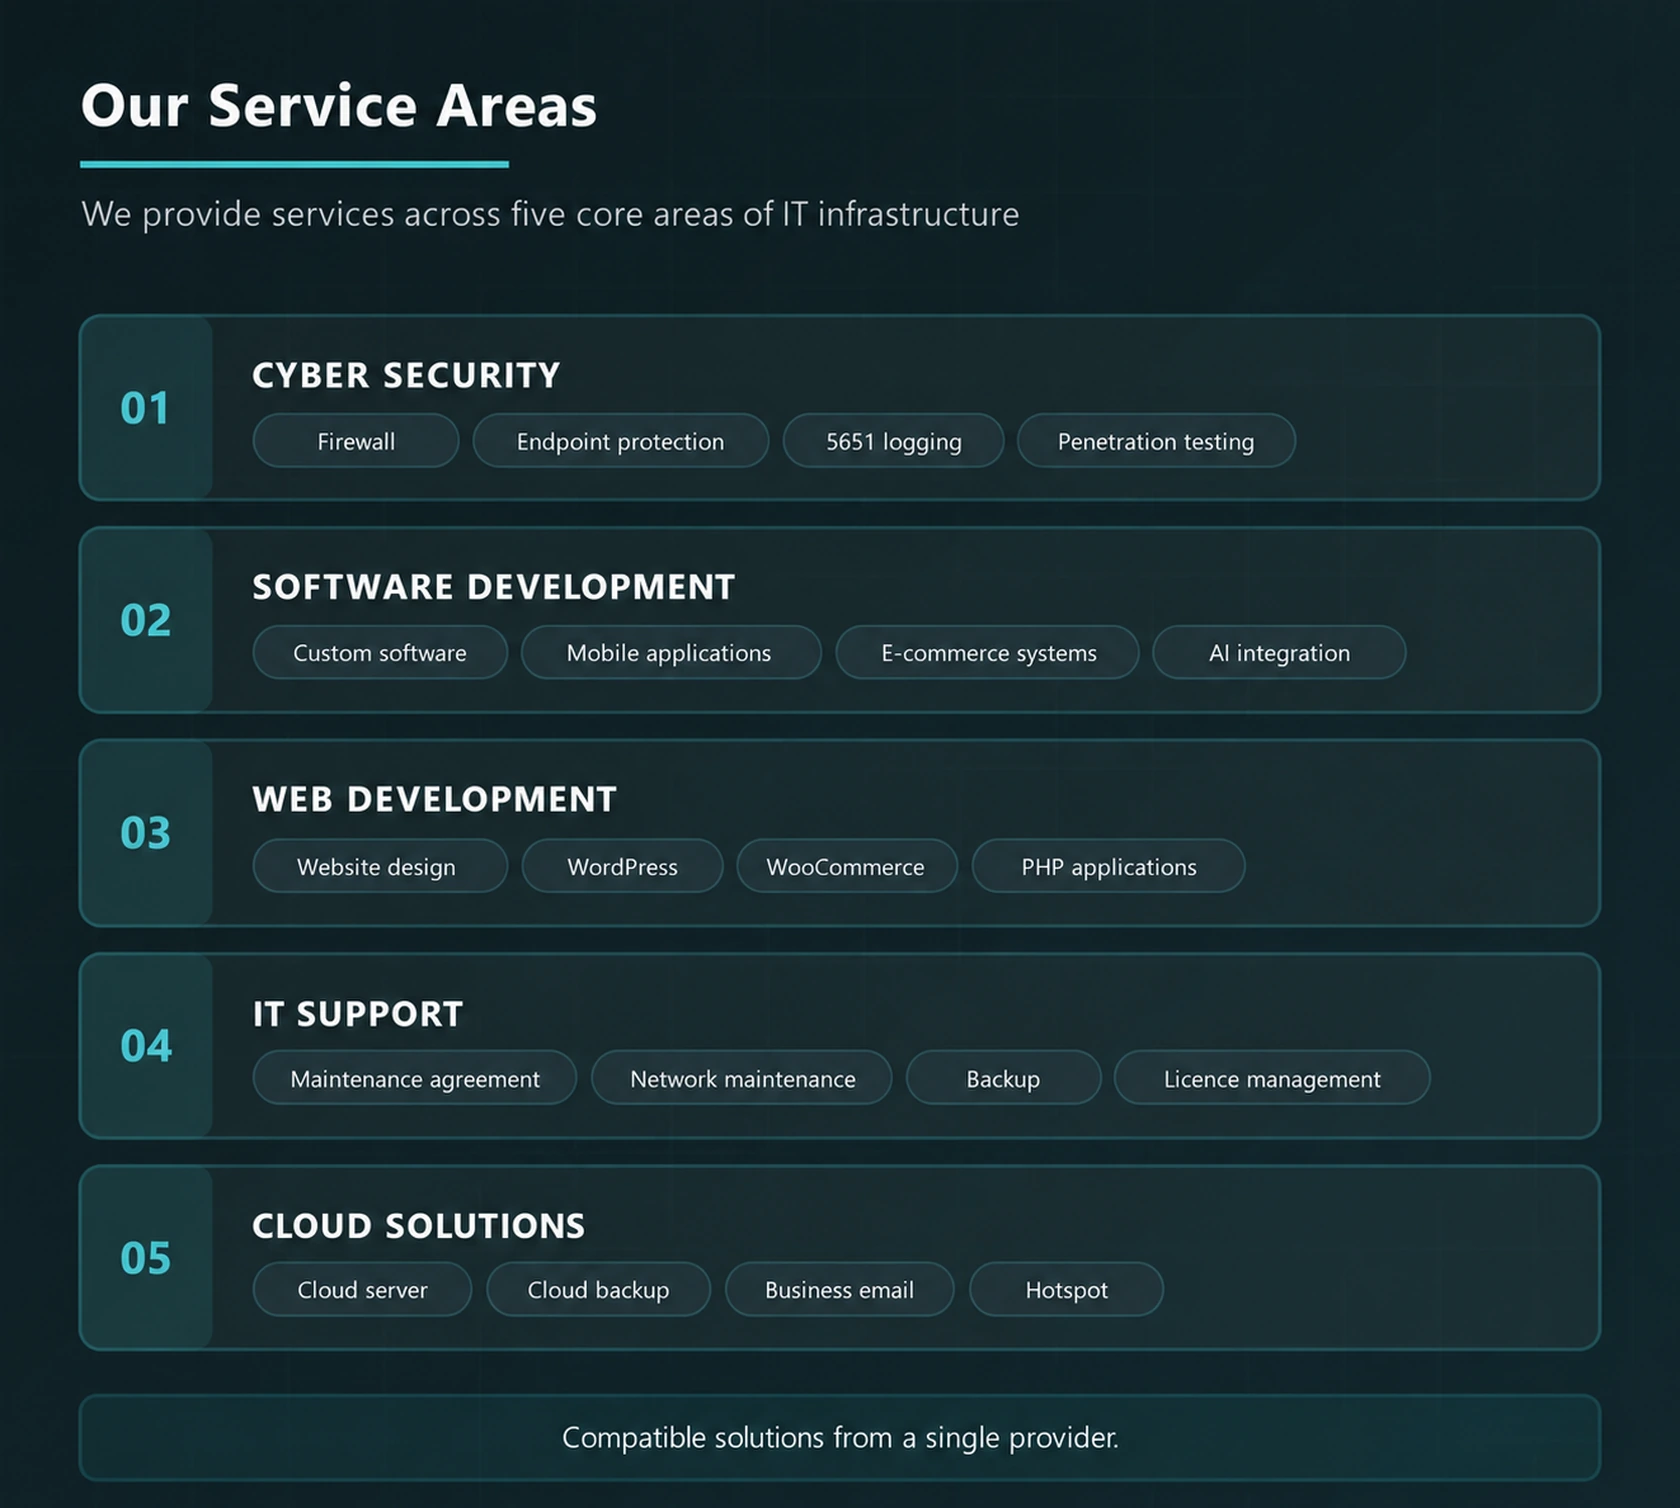Screen dimensions: 1680x1508
Task: Click the CYBER SECURITY heading
Action: pyautogui.click(x=406, y=376)
